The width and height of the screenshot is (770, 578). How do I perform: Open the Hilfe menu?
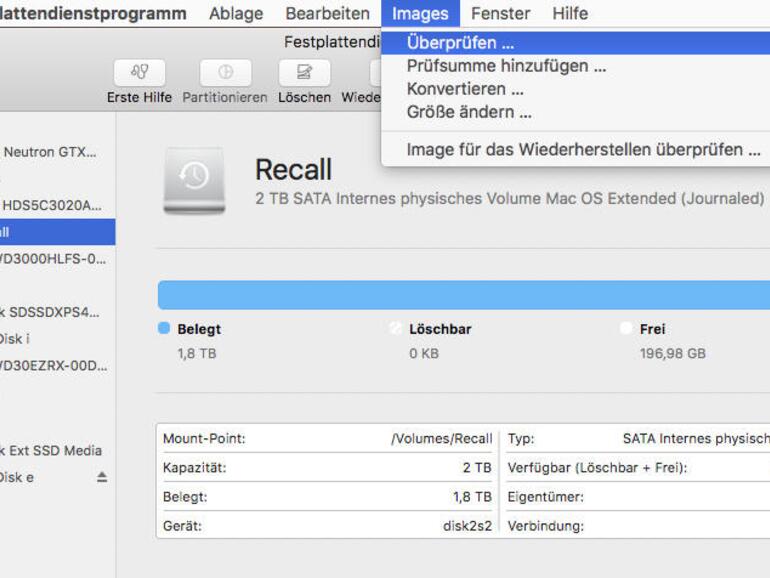click(x=570, y=13)
